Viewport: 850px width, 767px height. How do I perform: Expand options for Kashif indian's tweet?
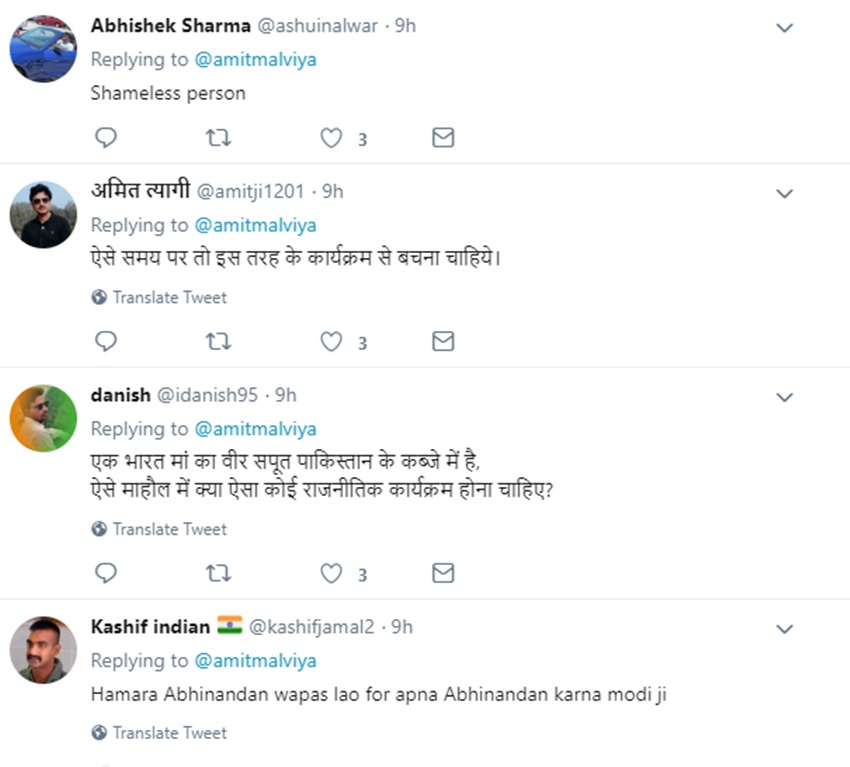click(785, 629)
